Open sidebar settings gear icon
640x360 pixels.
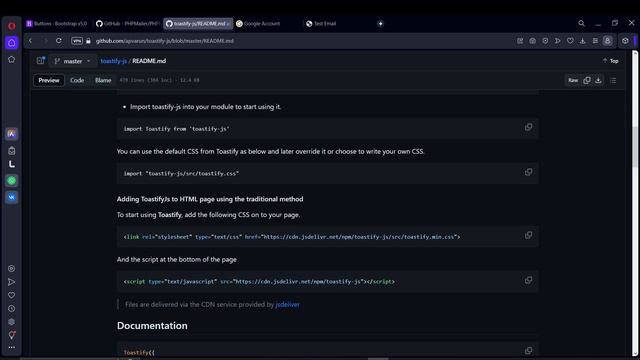tap(11, 322)
